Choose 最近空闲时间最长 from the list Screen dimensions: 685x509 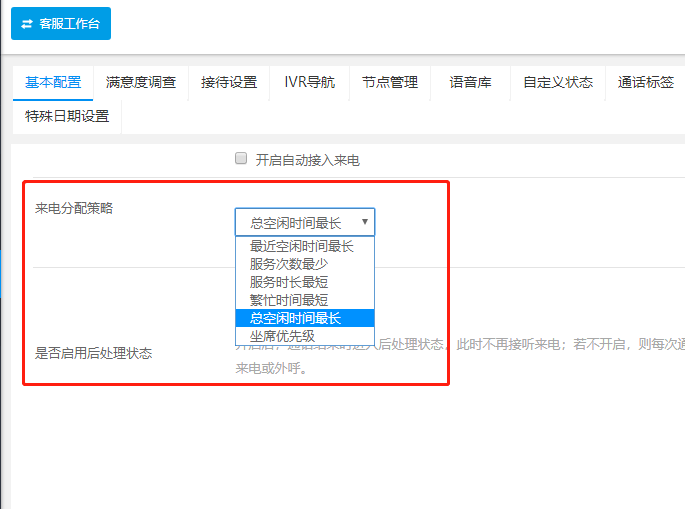click(x=302, y=246)
